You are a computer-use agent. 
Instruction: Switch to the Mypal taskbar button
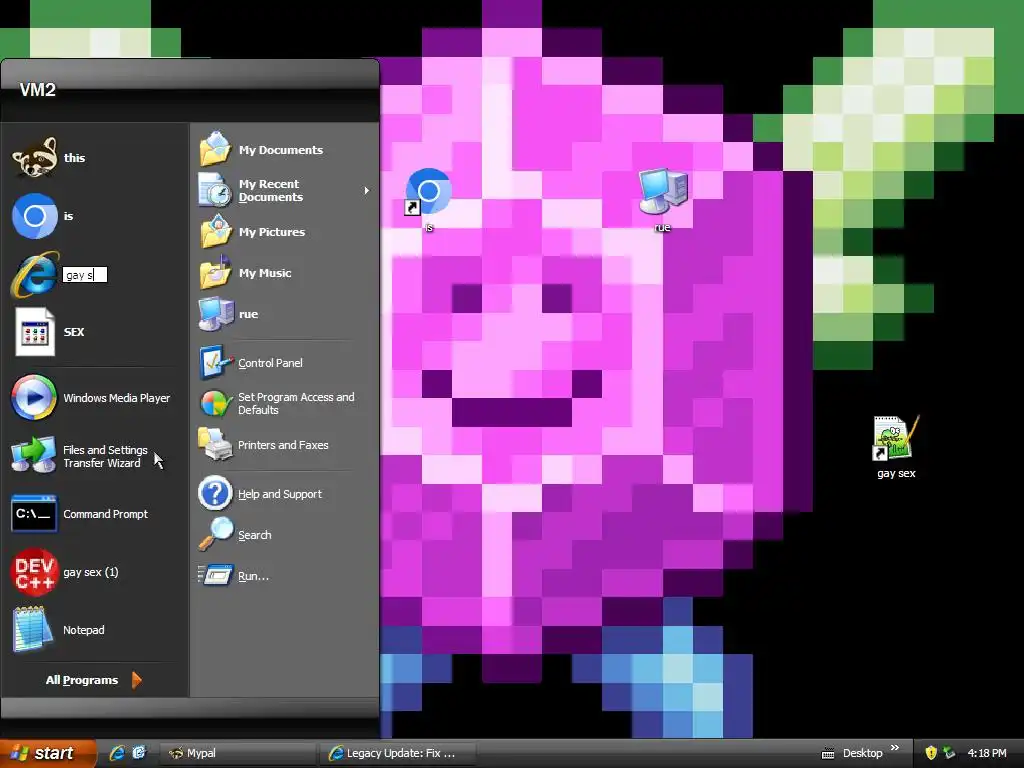click(x=239, y=753)
